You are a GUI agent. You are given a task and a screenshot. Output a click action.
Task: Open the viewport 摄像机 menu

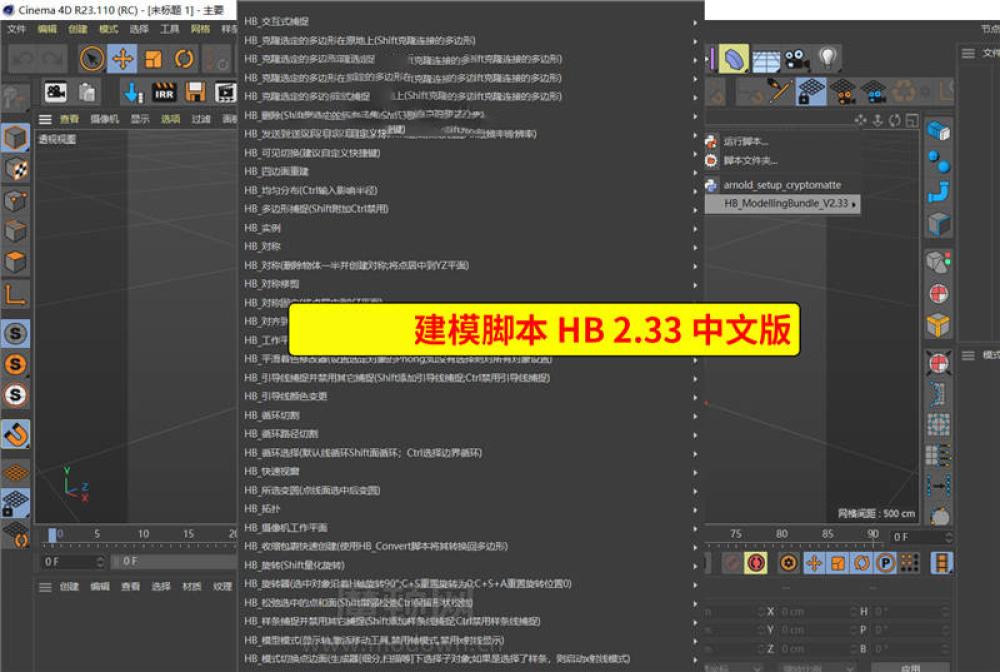click(104, 119)
